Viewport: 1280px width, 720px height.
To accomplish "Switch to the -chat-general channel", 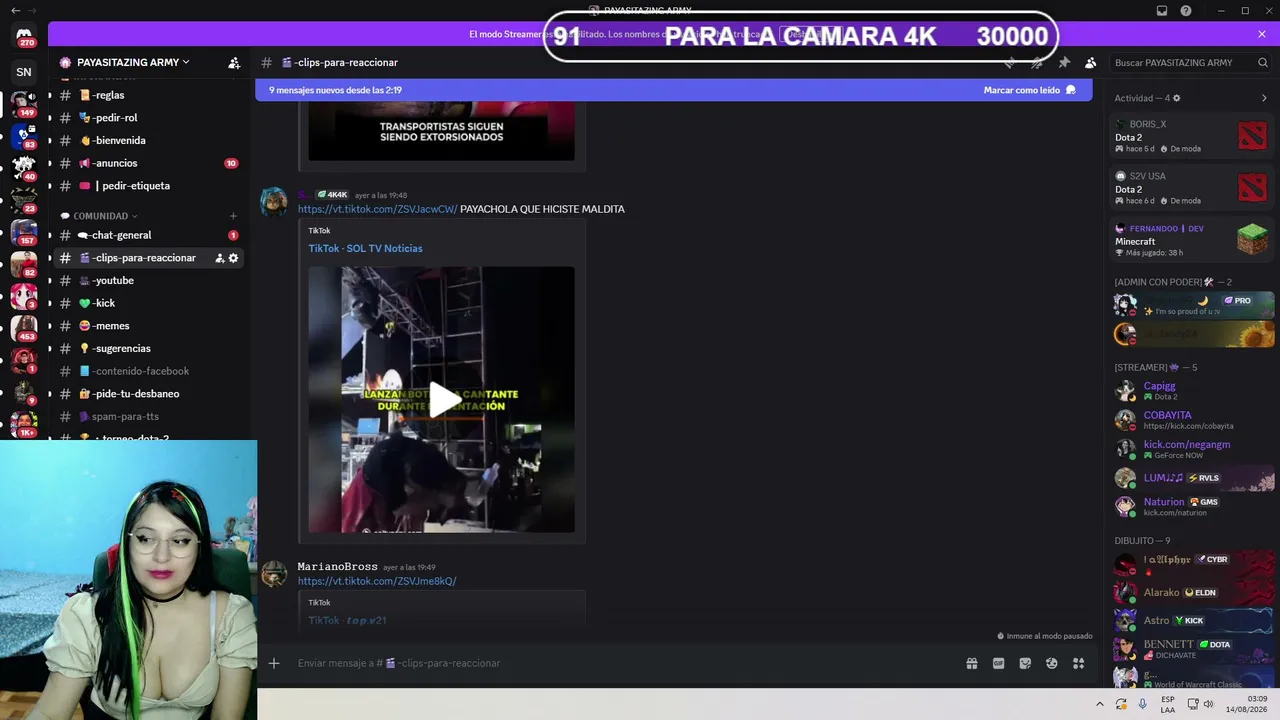I will (x=146, y=235).
